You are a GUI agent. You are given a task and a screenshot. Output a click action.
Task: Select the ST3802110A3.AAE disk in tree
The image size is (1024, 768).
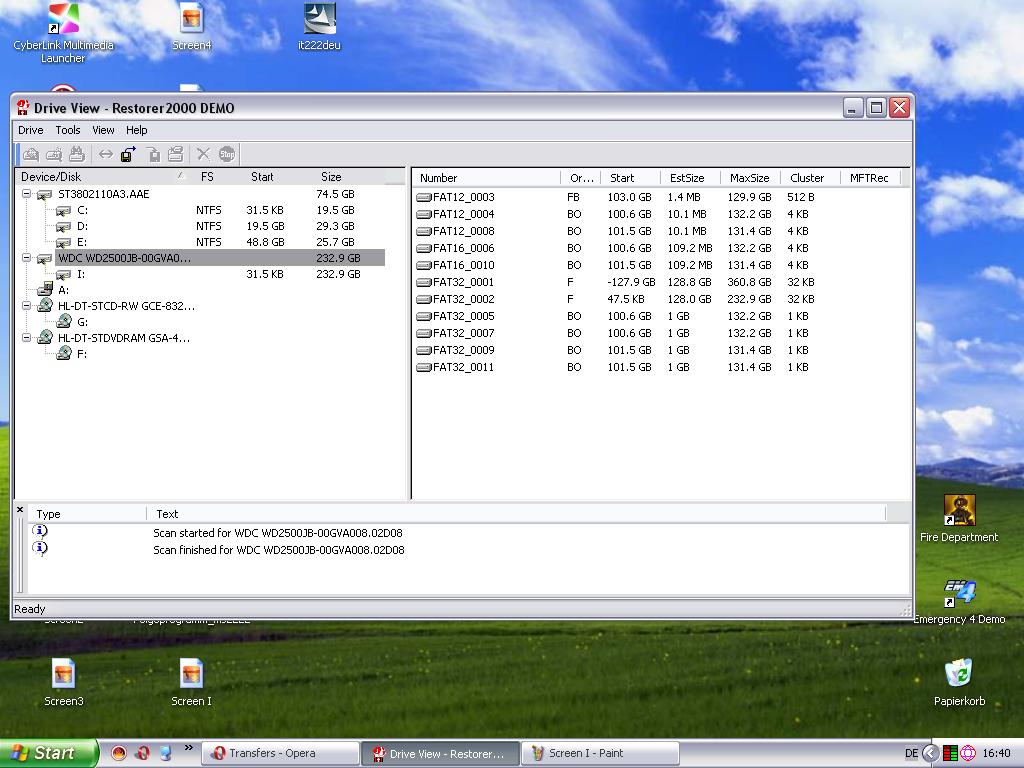(104, 194)
